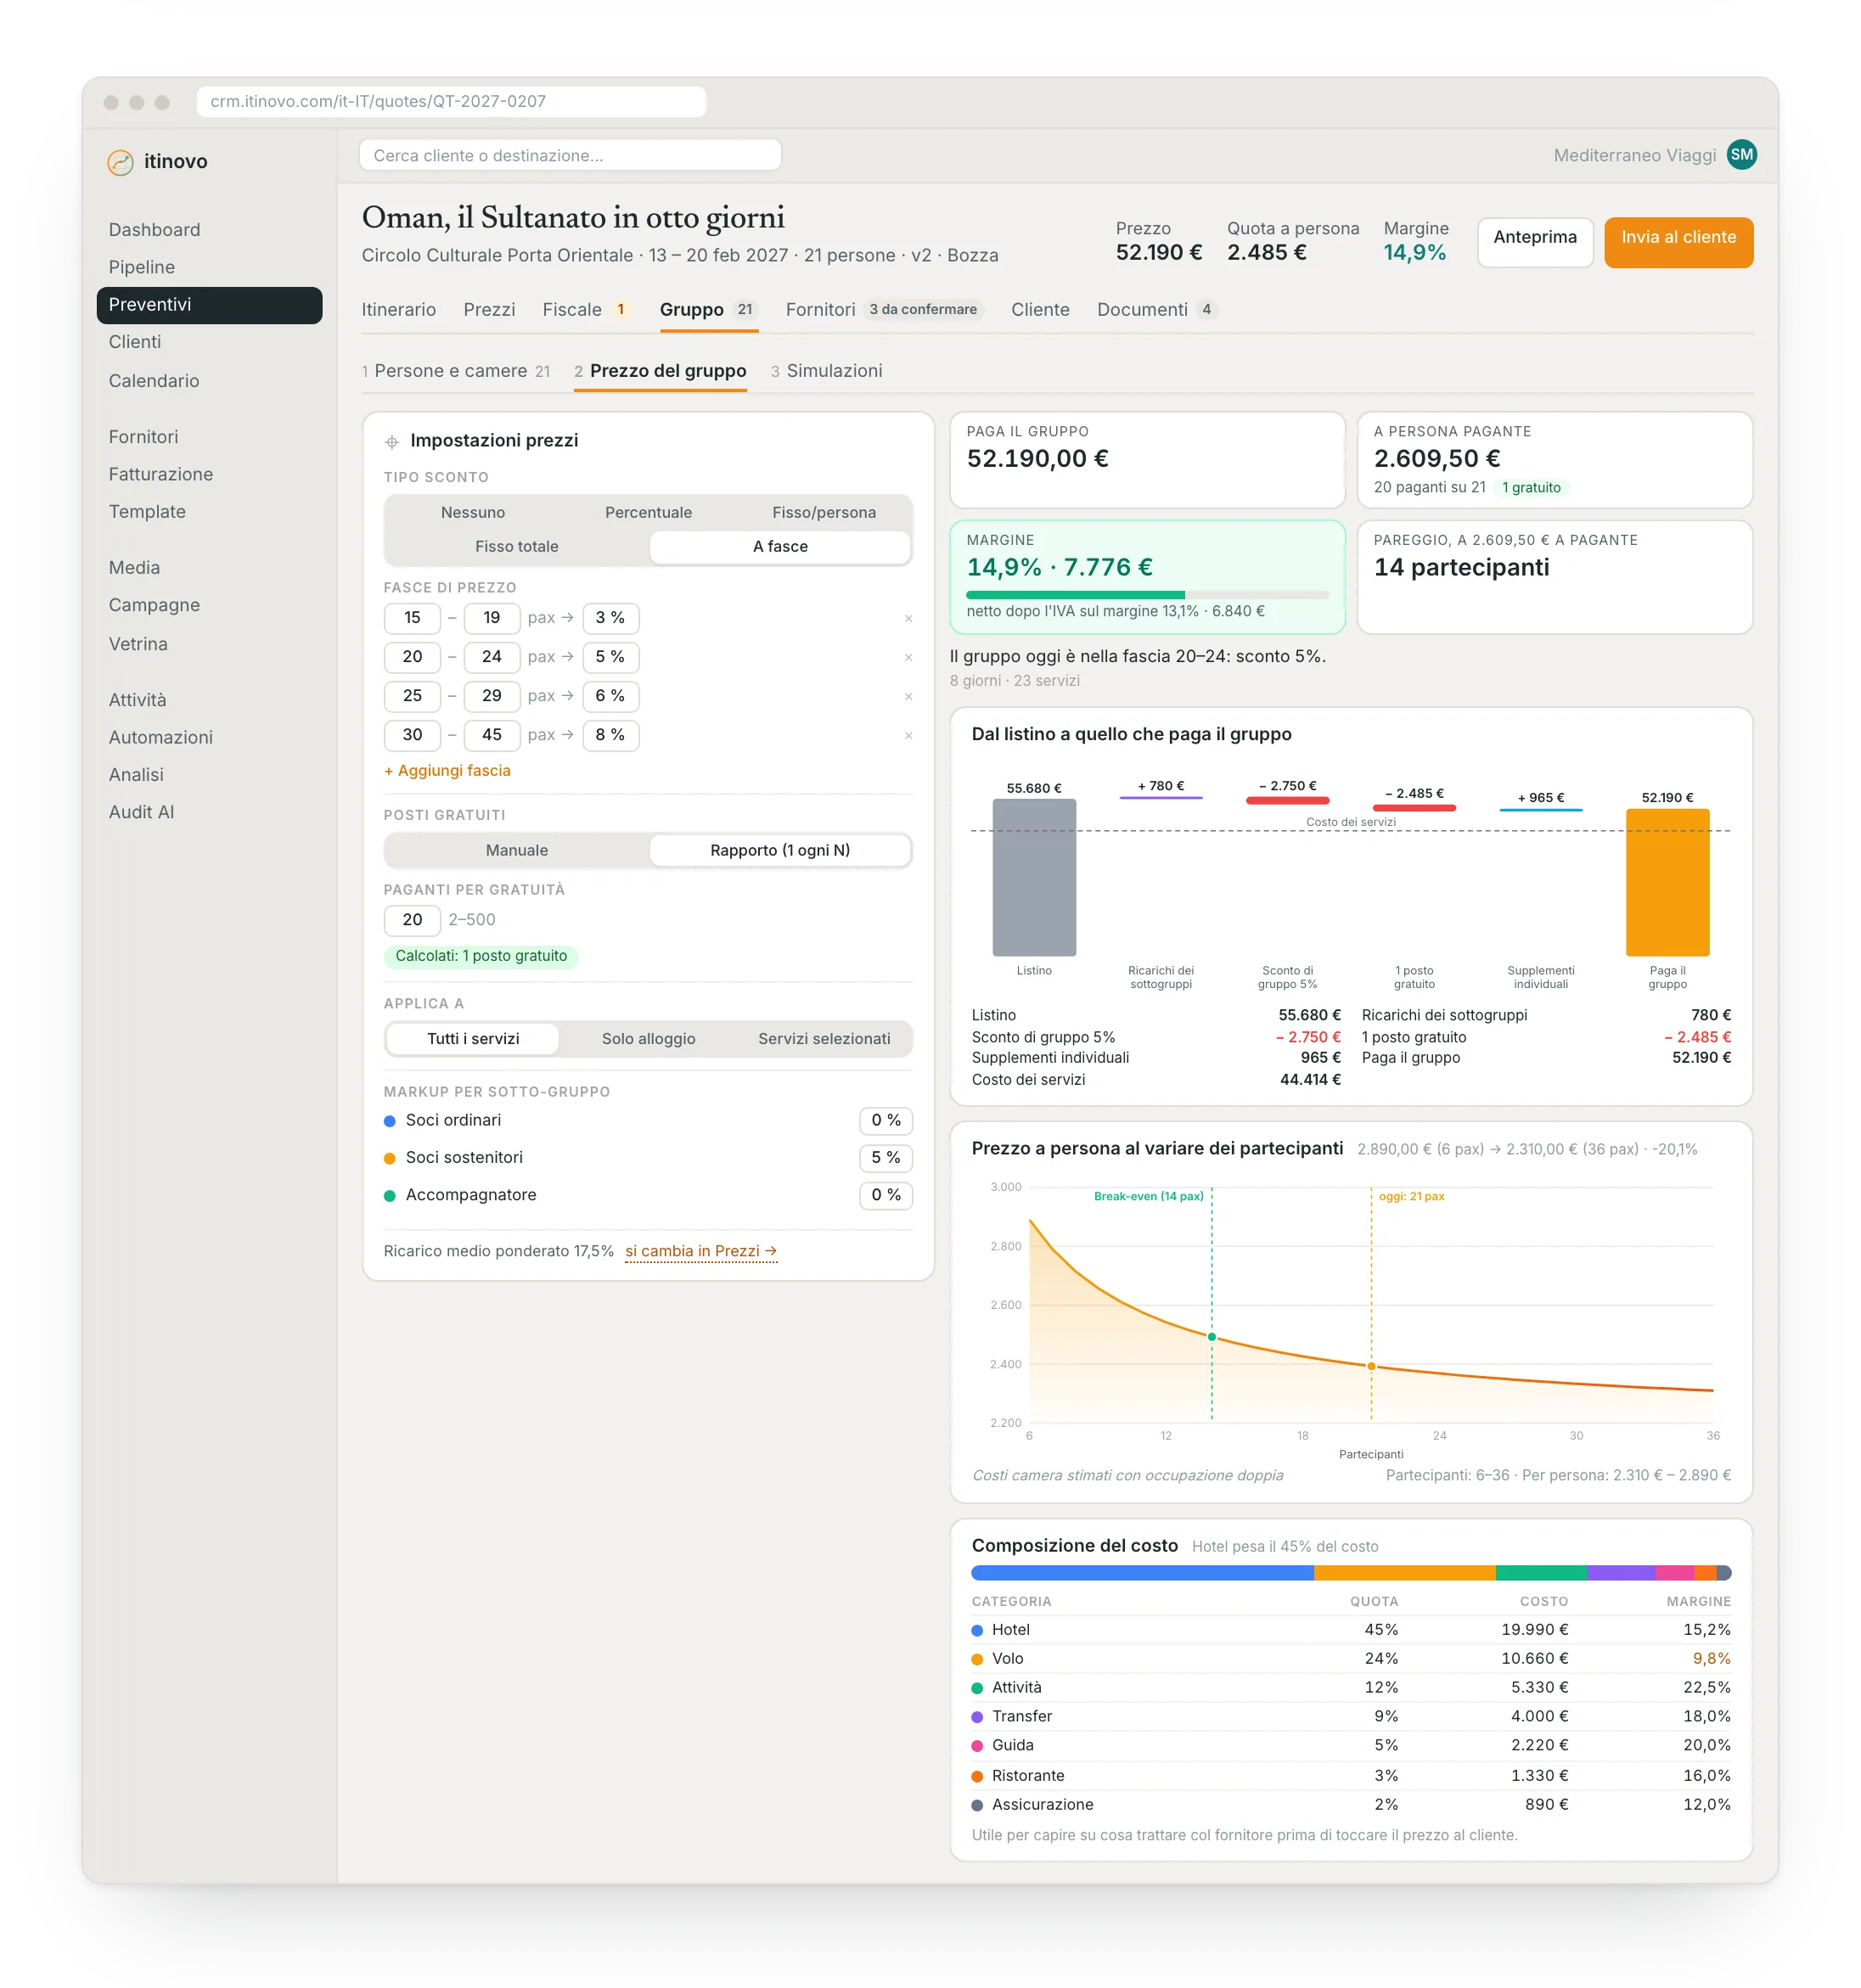Switch free seats to Manuale
1861x1988 pixels.
click(x=517, y=851)
